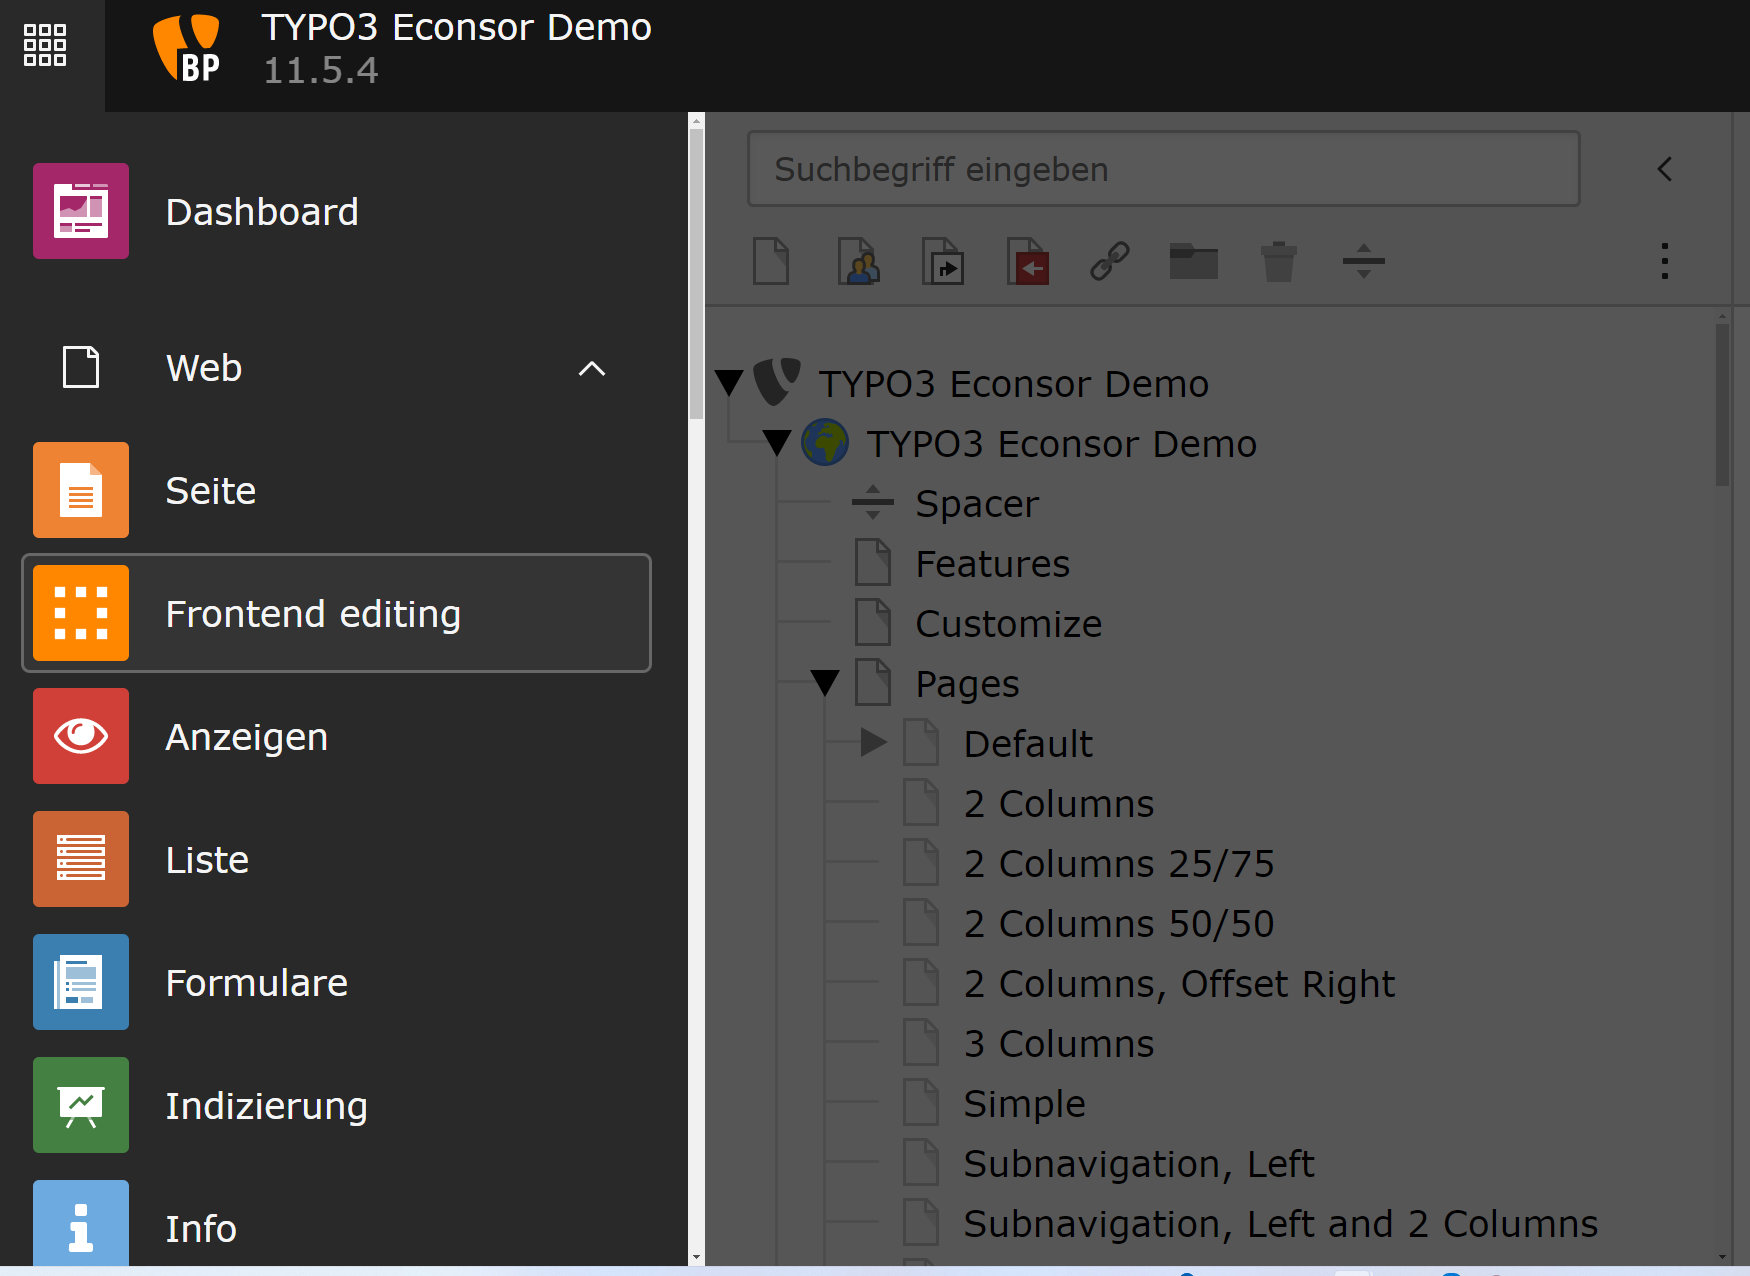This screenshot has height=1276, width=1750.
Task: Select the Backend User Section page icon
Action: (858, 261)
